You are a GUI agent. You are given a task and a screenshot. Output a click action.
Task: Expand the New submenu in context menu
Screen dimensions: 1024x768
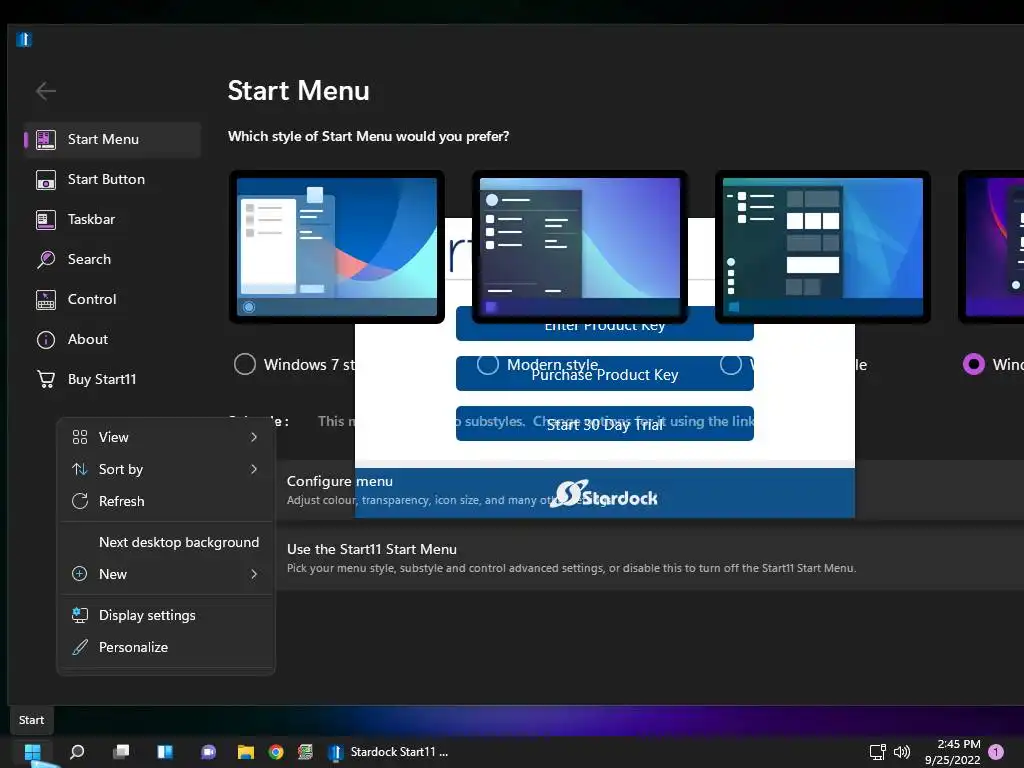point(166,574)
